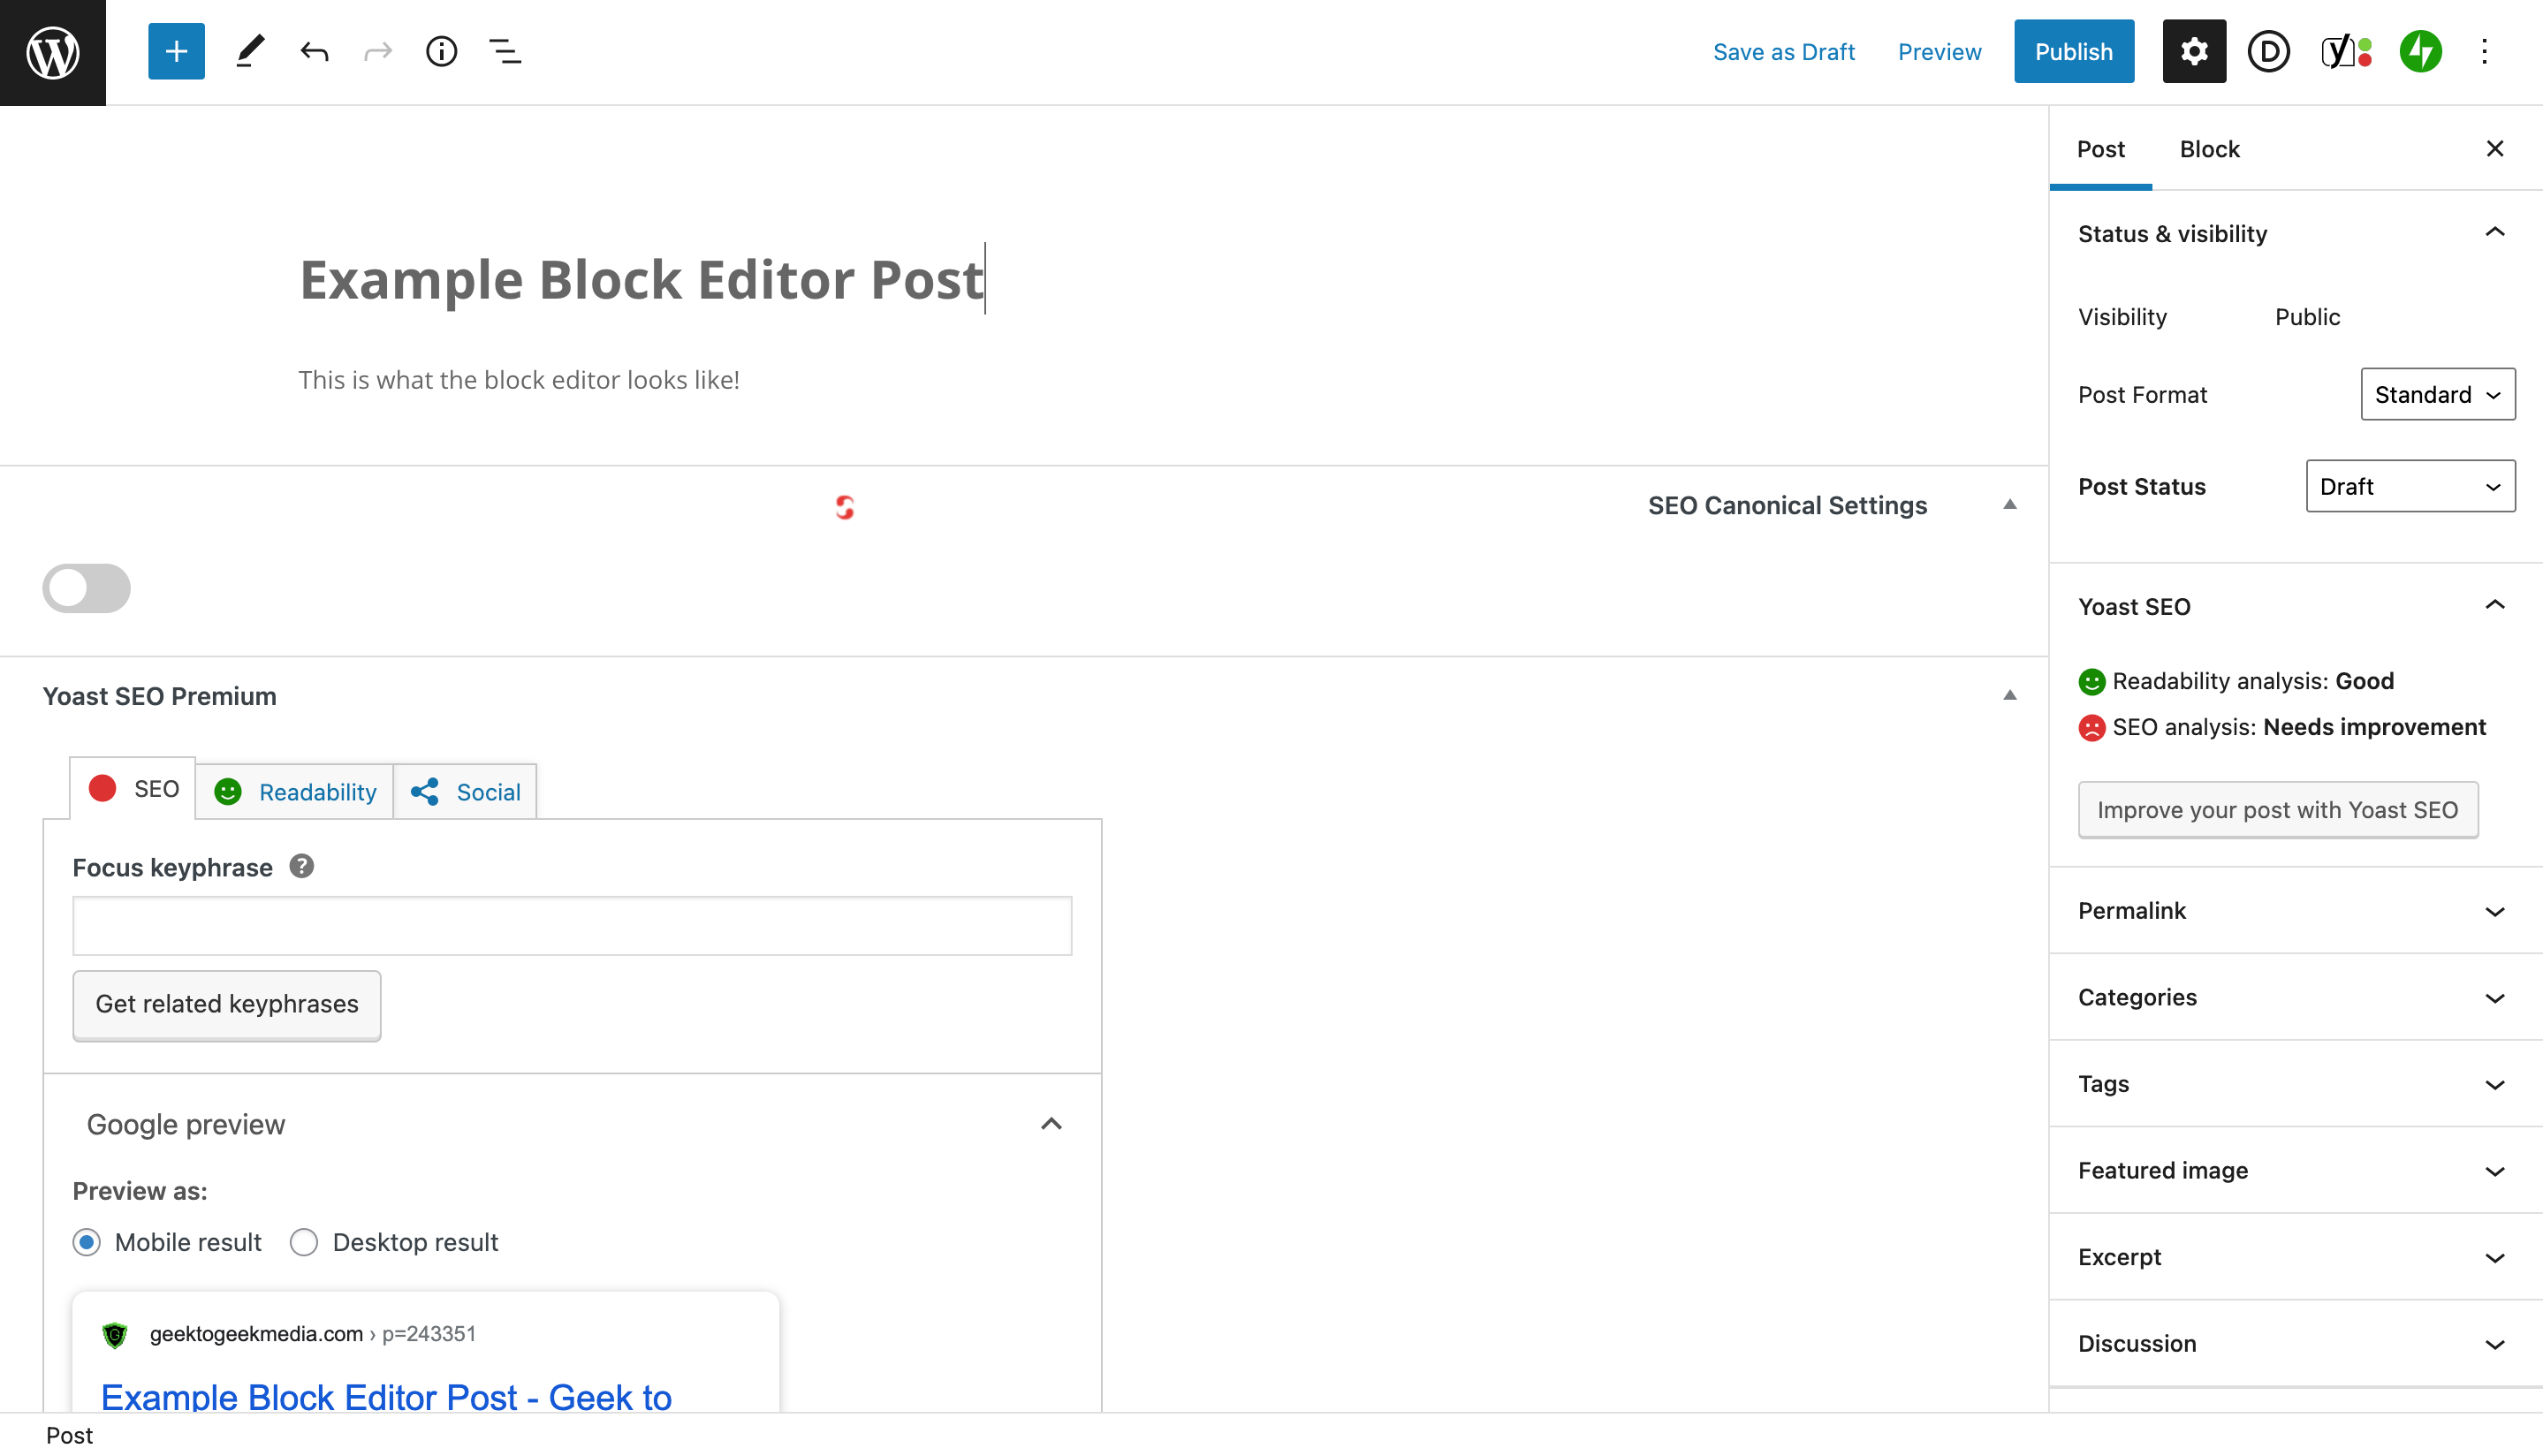This screenshot has height=1456, width=2543.
Task: Click the Google preview title link
Action: coord(386,1396)
